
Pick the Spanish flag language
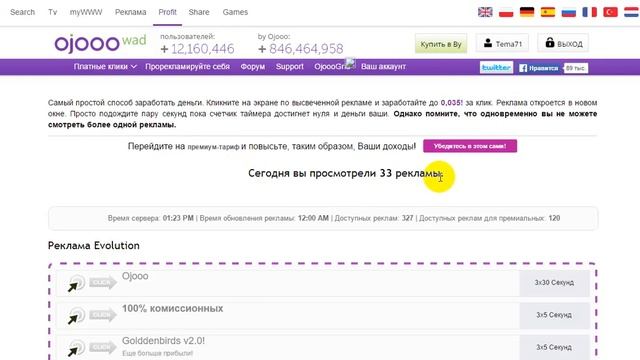click(x=548, y=12)
